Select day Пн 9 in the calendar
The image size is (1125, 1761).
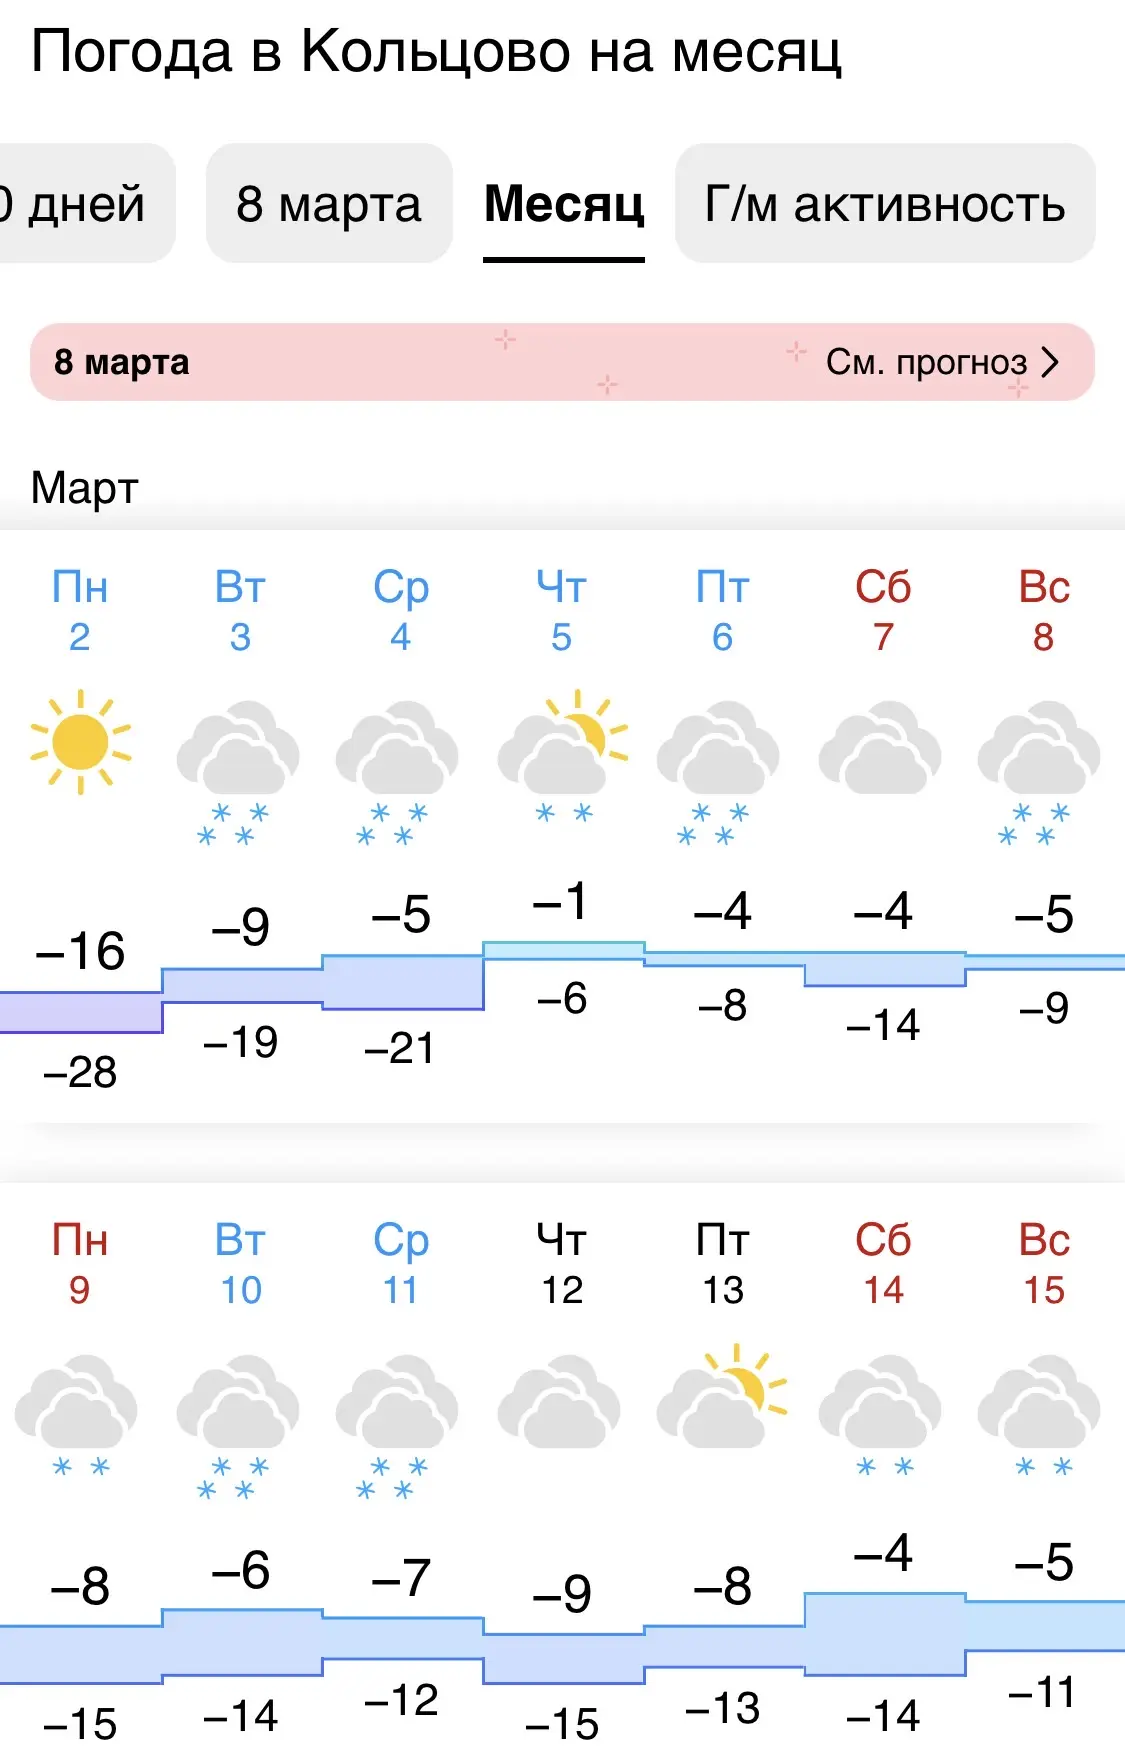pos(80,1264)
